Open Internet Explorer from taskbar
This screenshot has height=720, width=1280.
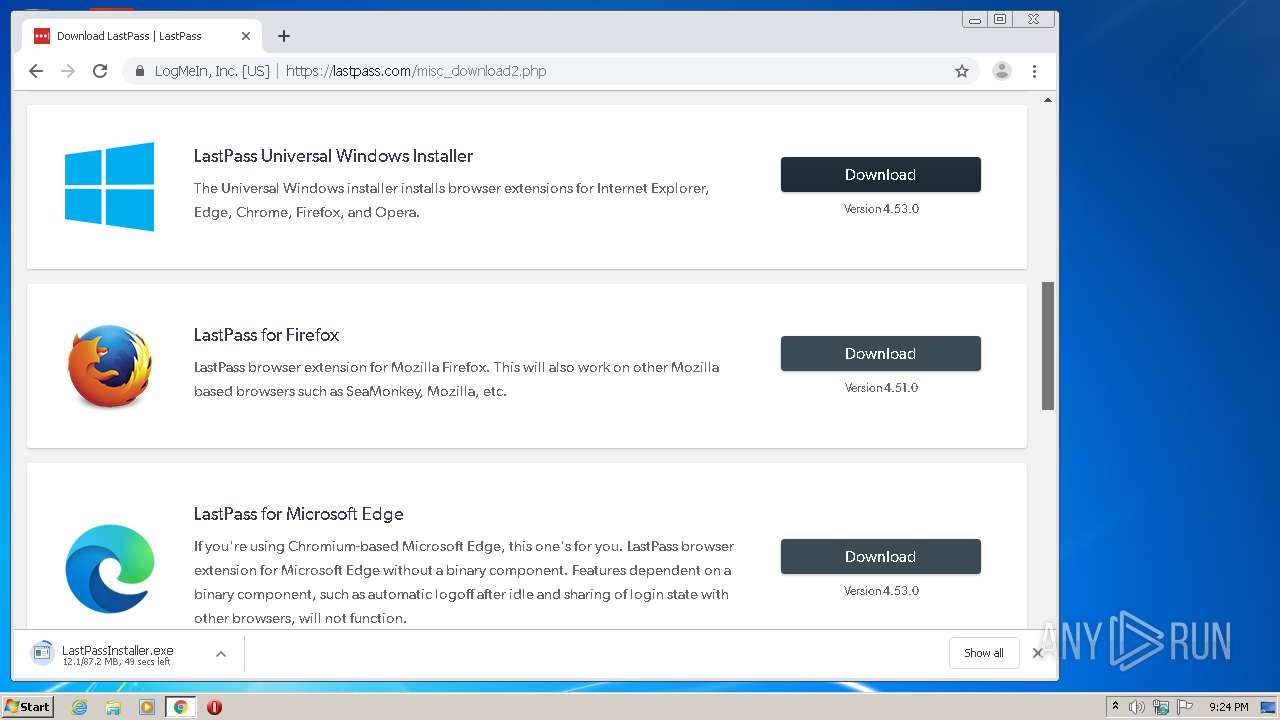(x=79, y=707)
